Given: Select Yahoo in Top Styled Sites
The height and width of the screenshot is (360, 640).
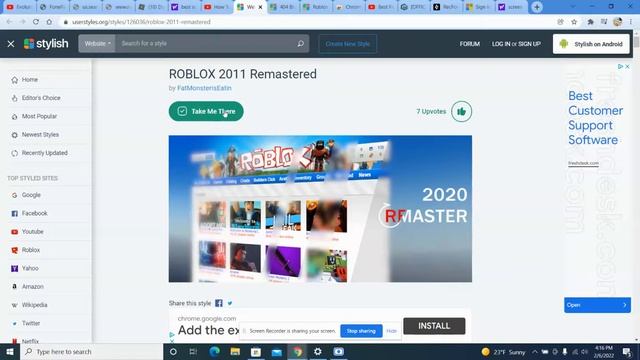Looking at the screenshot, I should pyautogui.click(x=30, y=269).
